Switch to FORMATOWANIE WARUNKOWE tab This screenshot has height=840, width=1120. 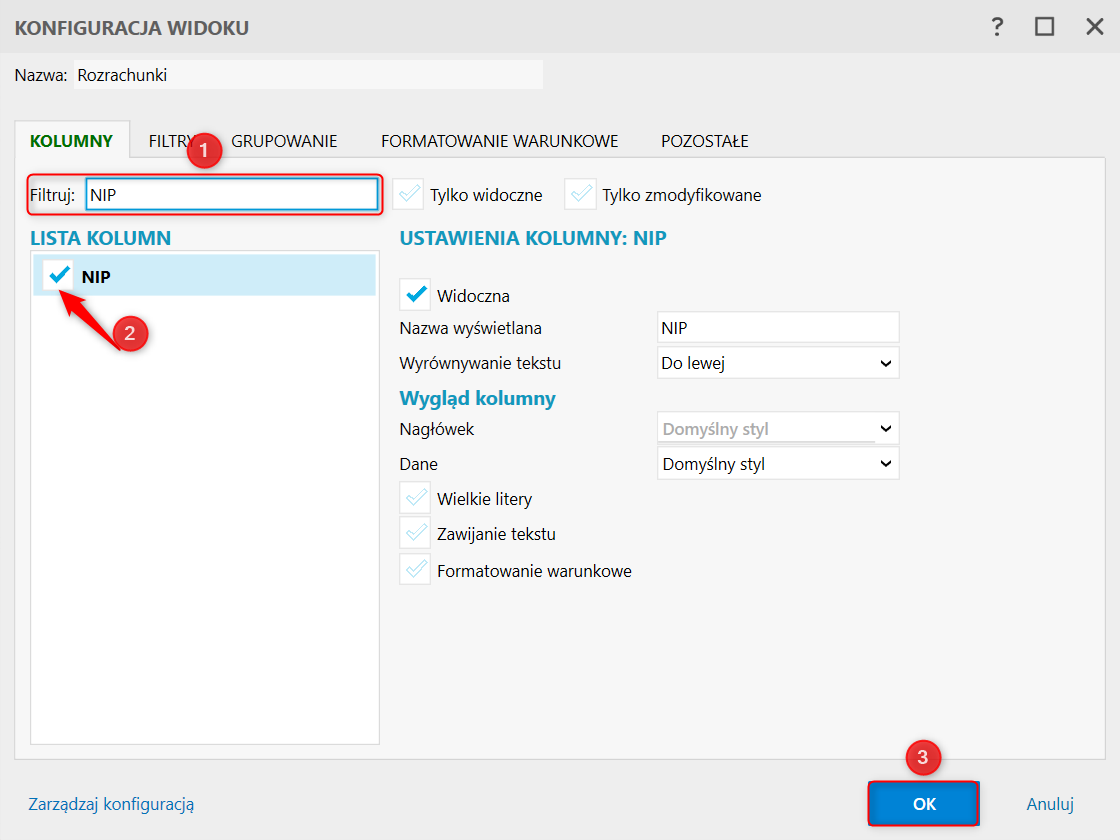point(499,141)
